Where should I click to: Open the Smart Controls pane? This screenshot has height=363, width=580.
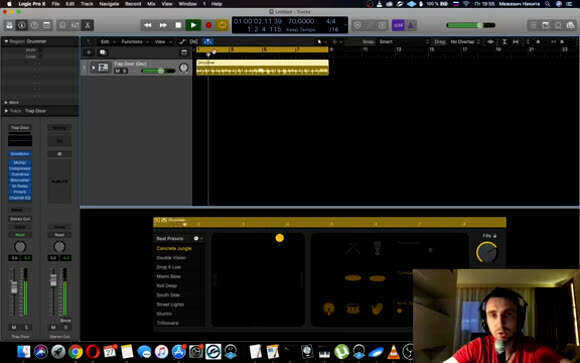(x=63, y=25)
